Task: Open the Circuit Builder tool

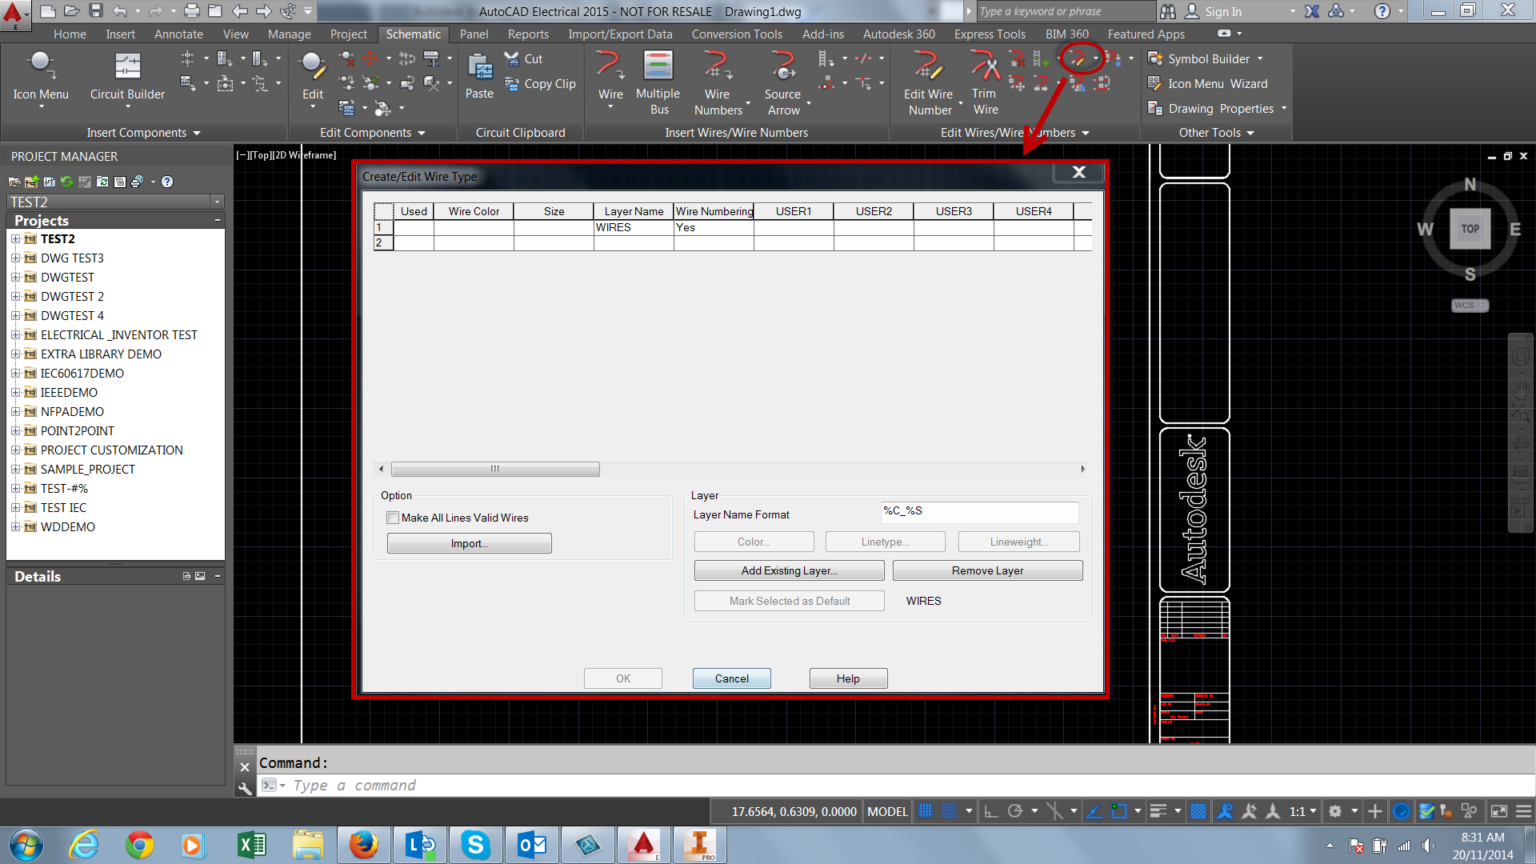Action: tap(127, 80)
